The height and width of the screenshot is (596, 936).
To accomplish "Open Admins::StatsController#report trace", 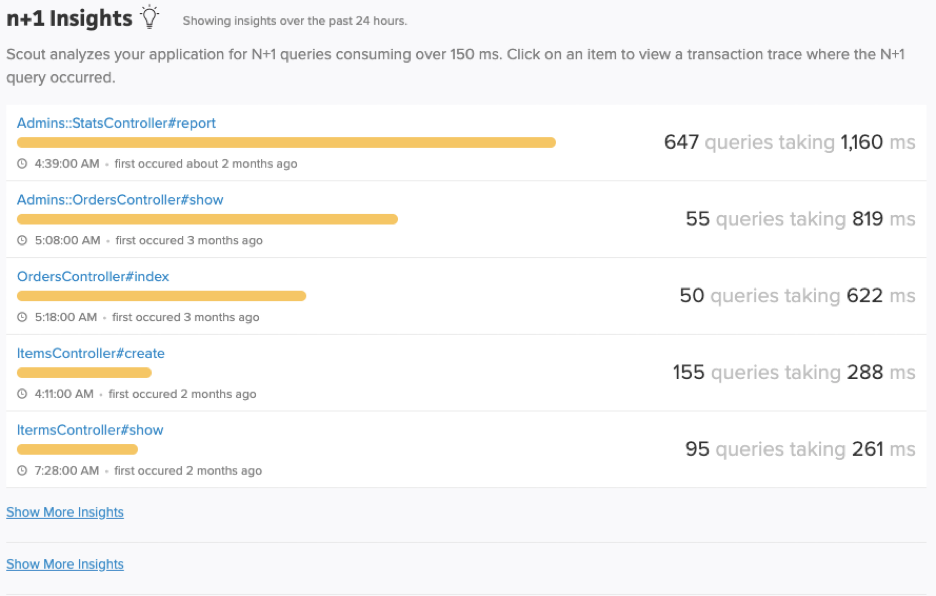I will (116, 123).
